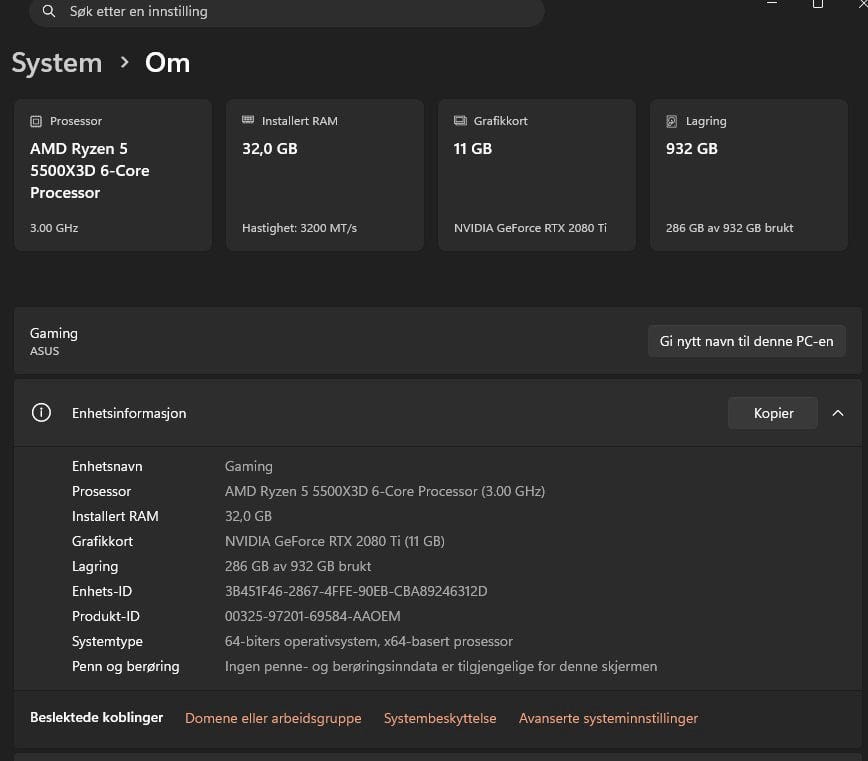Click the Systemtype value '64-biters operativsystem'

click(369, 641)
